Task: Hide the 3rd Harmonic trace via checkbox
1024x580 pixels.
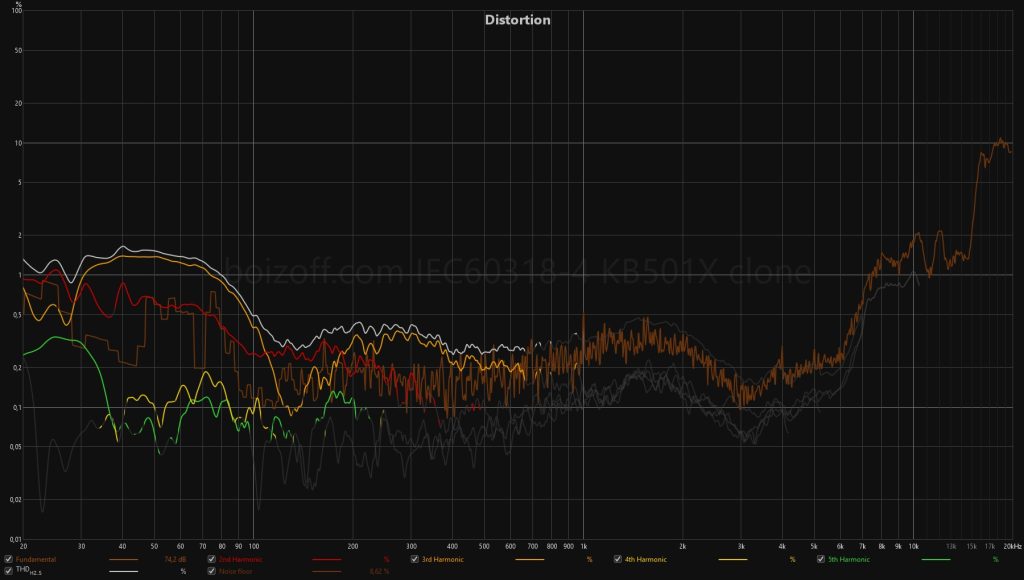Action: [x=415, y=559]
